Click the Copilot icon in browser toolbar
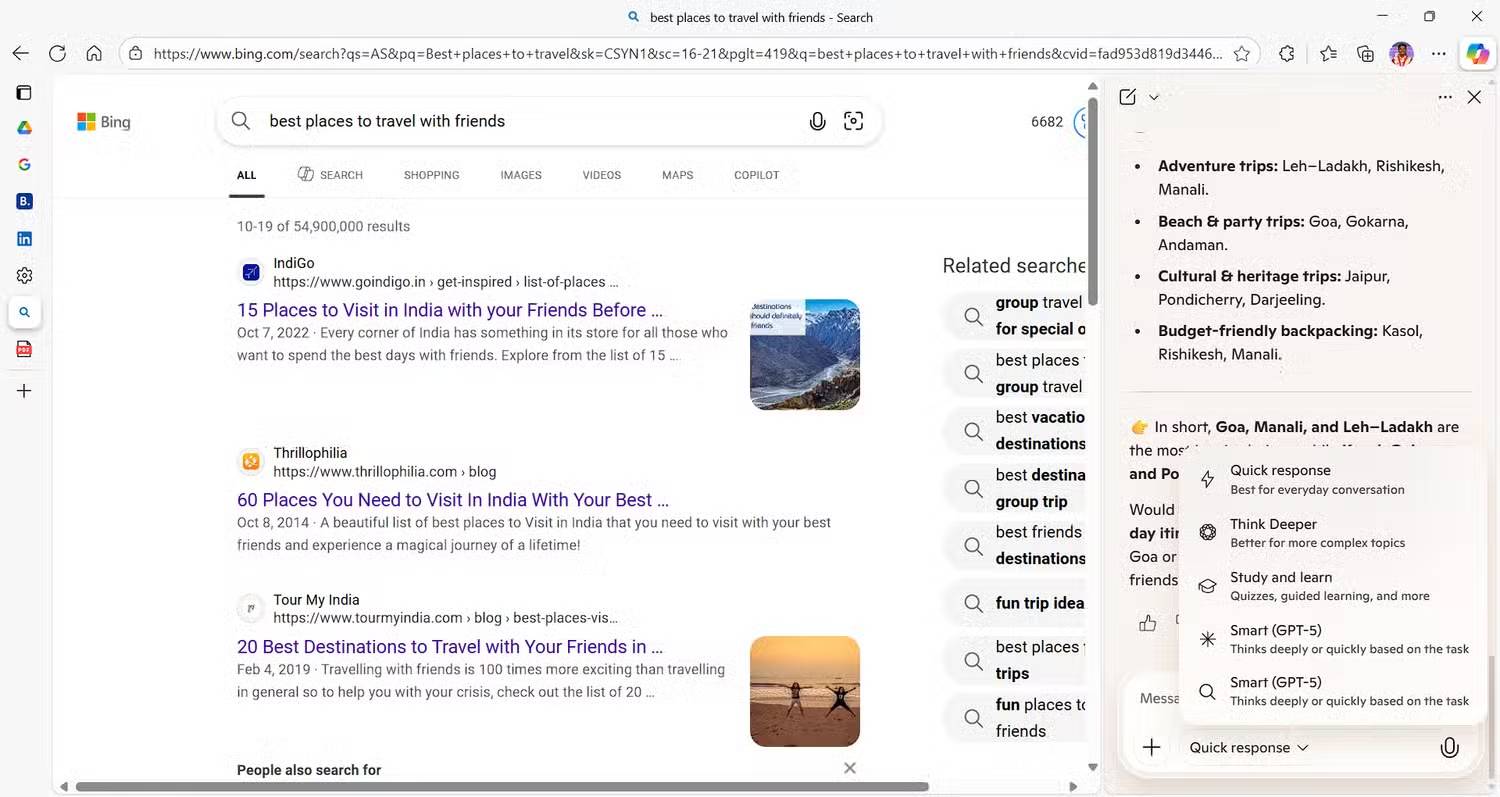 tap(1476, 54)
